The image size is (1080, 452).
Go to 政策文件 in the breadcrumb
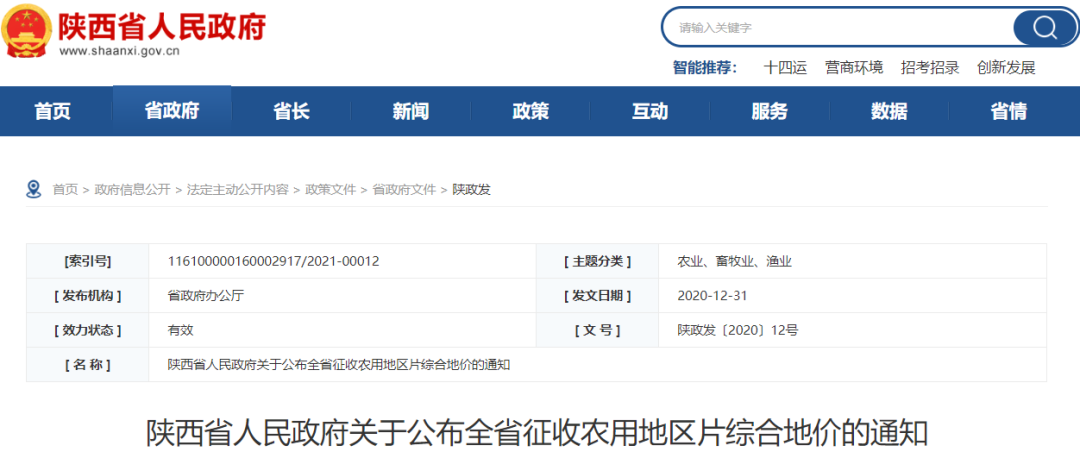click(331, 189)
